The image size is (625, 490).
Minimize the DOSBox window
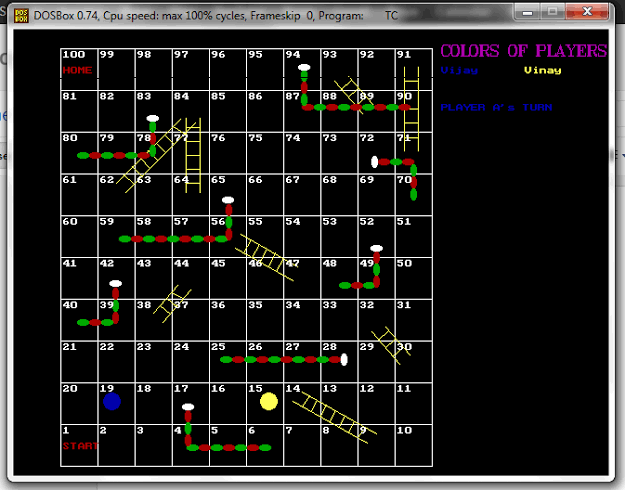pos(531,9)
